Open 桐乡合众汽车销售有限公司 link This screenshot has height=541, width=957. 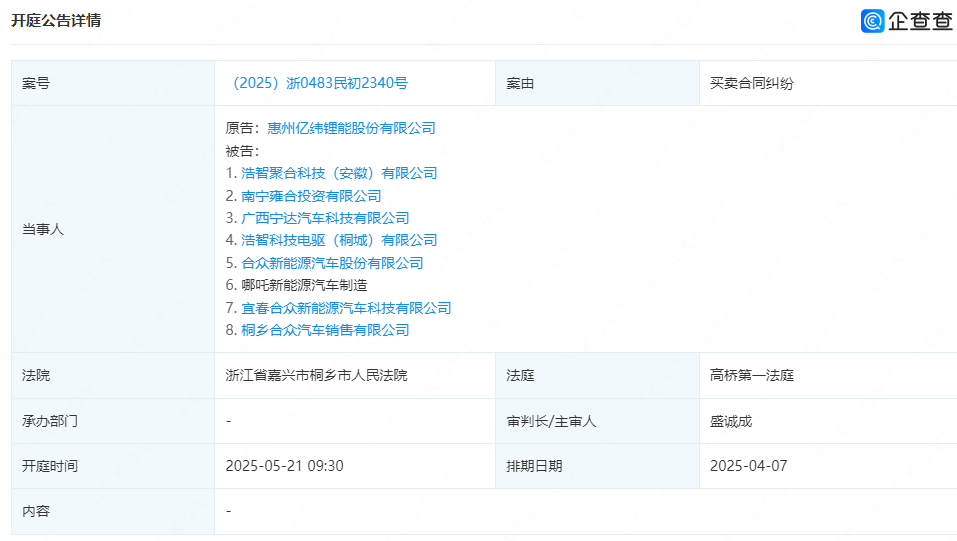(x=325, y=330)
